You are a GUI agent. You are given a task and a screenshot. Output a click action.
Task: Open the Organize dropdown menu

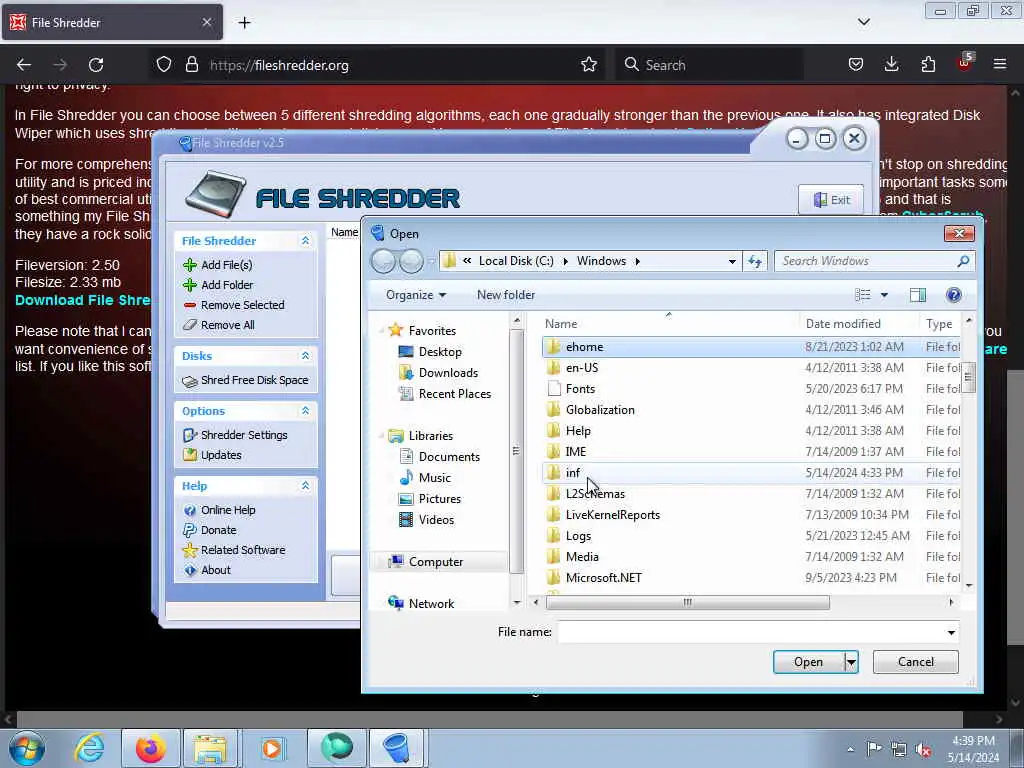tap(416, 295)
